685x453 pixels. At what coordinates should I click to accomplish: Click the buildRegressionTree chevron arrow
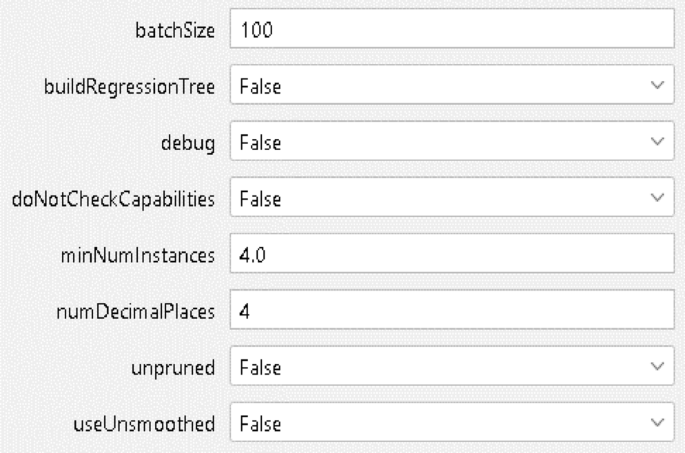point(656,87)
